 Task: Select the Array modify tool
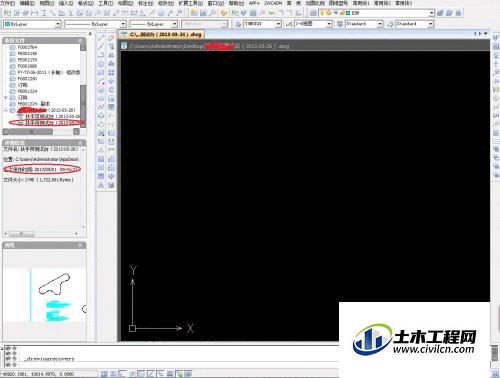pyautogui.click(x=111, y=72)
